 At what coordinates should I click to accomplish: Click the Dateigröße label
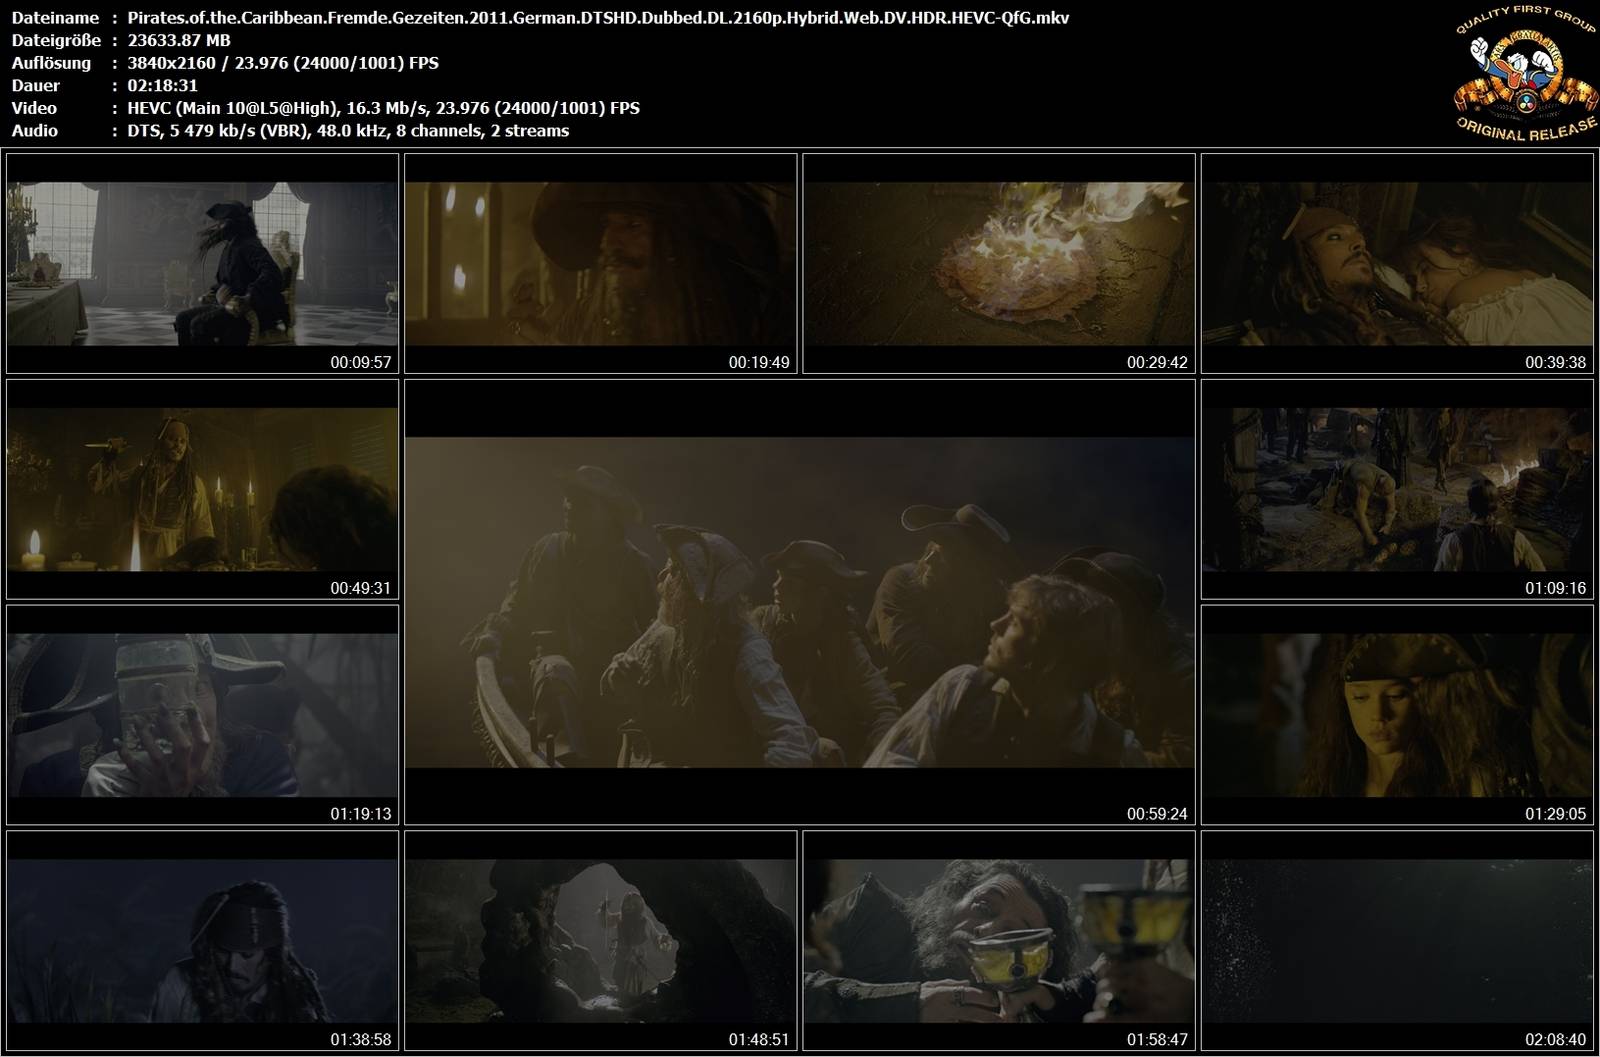(56, 40)
